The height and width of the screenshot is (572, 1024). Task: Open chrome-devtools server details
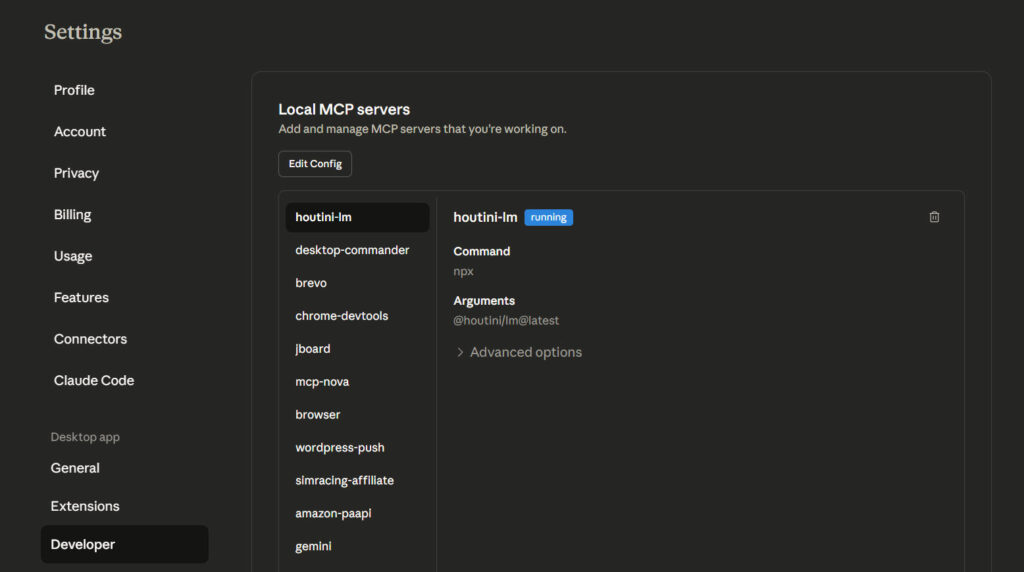(x=341, y=316)
